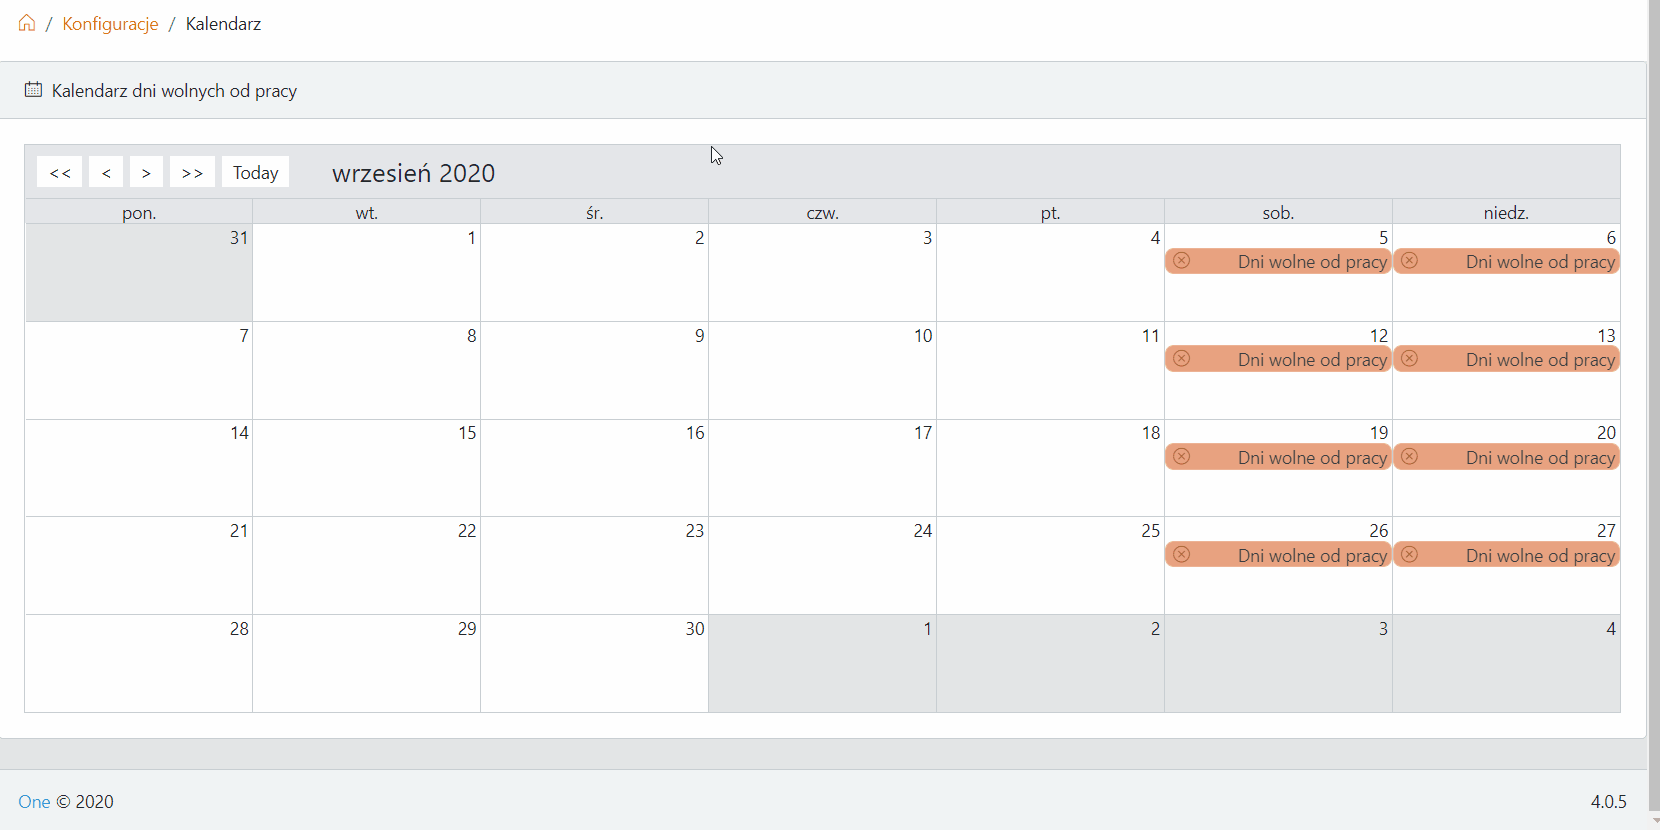Screen dimensions: 1660x830
Task: Remove day off on September 13
Action: point(1409,359)
